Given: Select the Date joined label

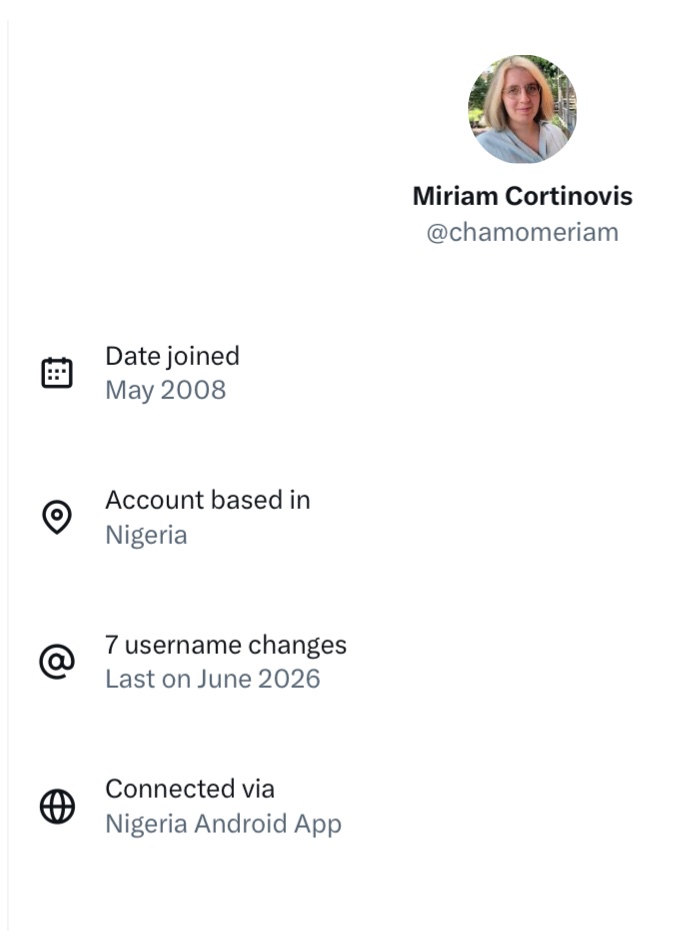Looking at the screenshot, I should [x=172, y=356].
